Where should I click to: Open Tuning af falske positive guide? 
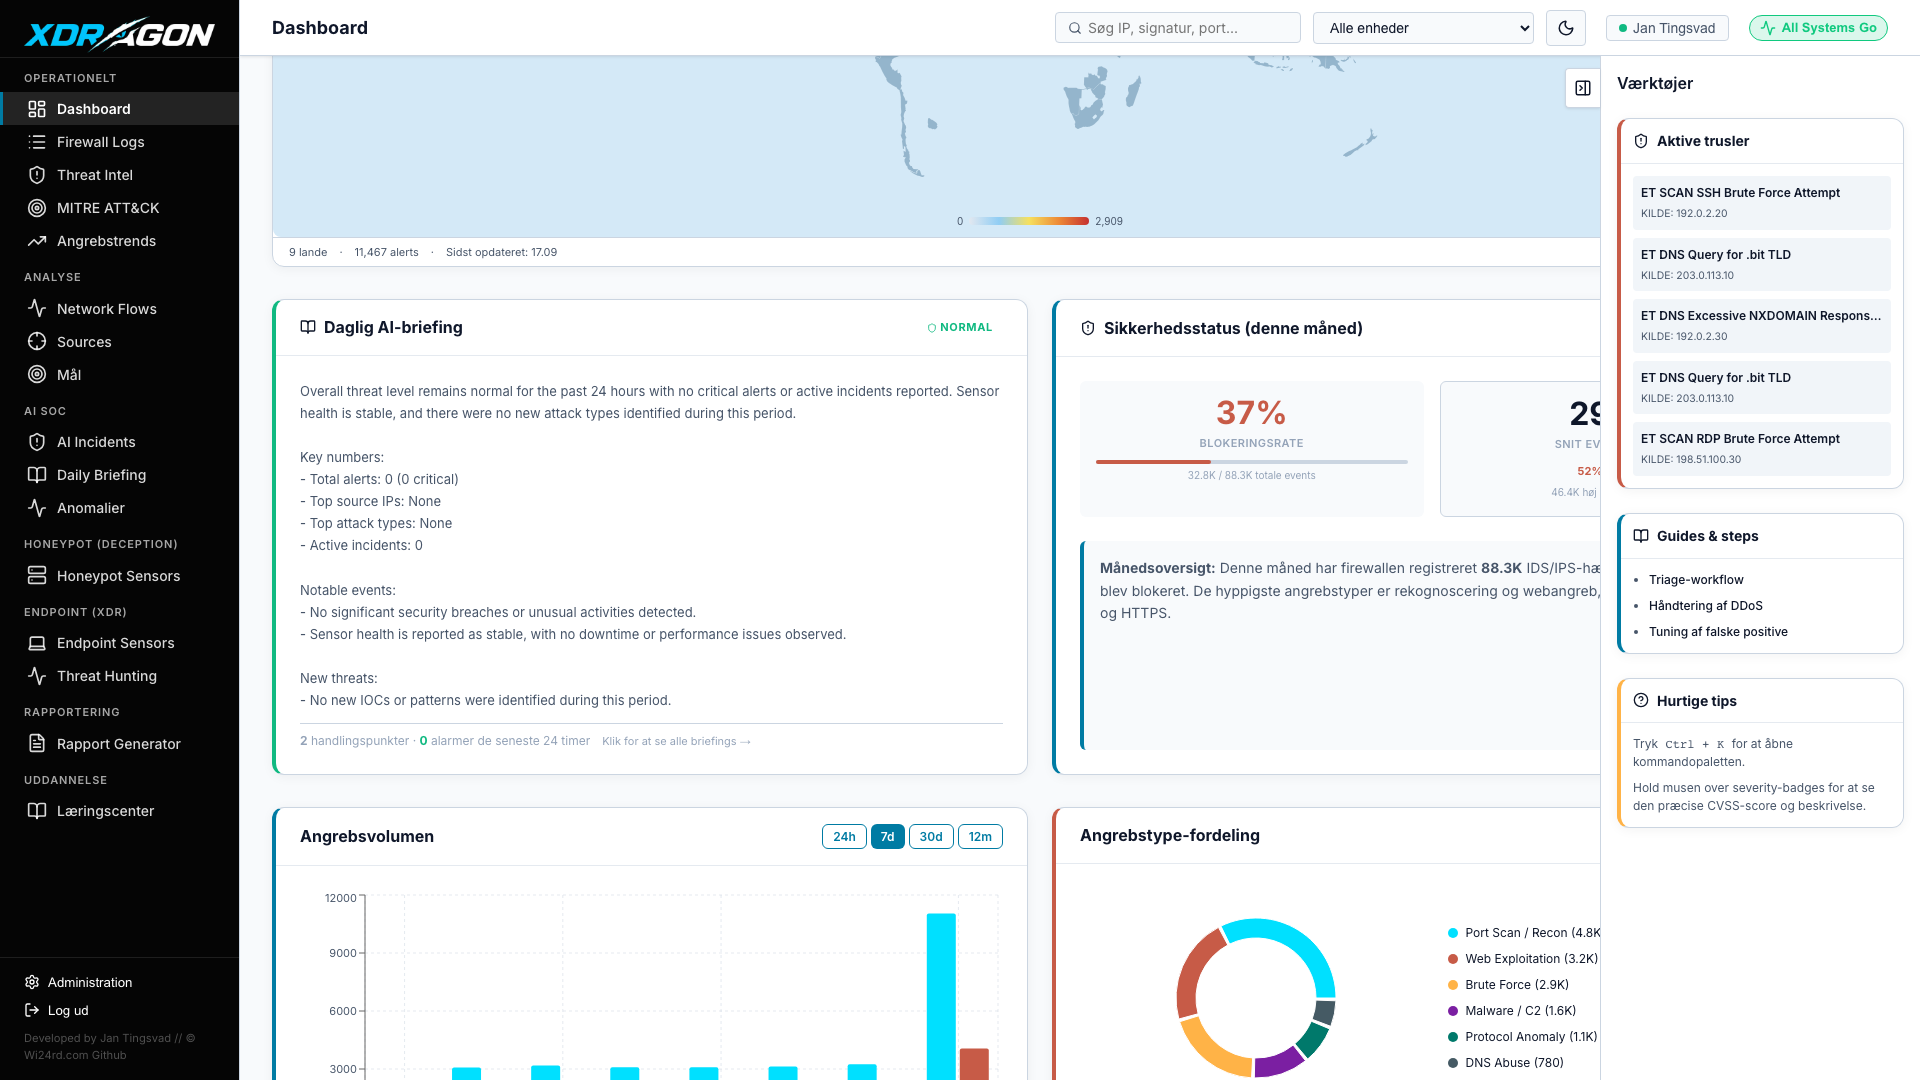[1718, 632]
